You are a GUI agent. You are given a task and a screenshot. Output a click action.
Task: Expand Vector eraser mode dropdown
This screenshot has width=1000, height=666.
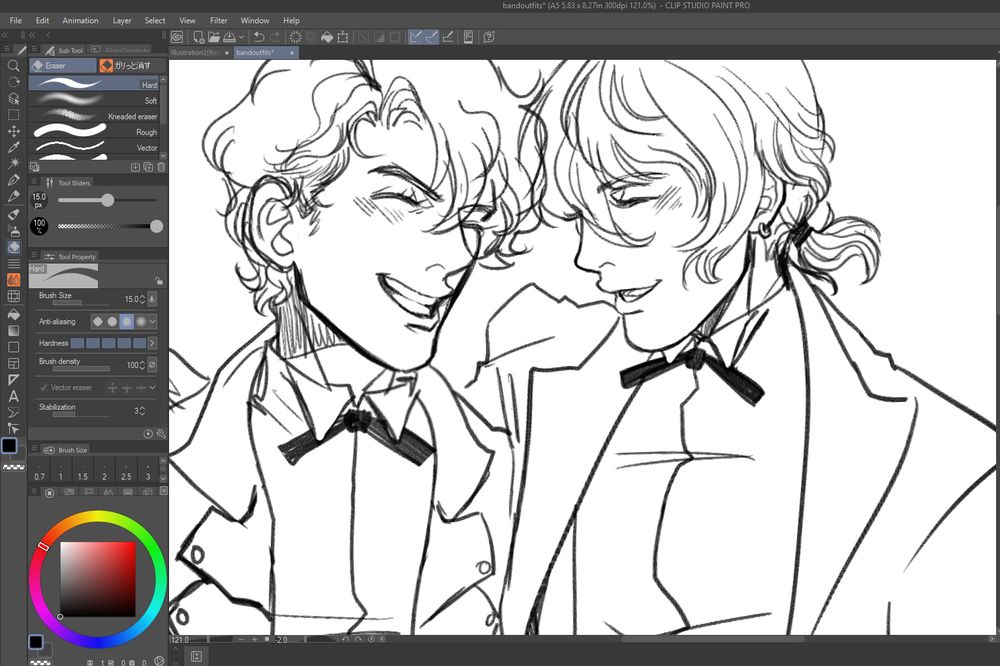point(152,387)
